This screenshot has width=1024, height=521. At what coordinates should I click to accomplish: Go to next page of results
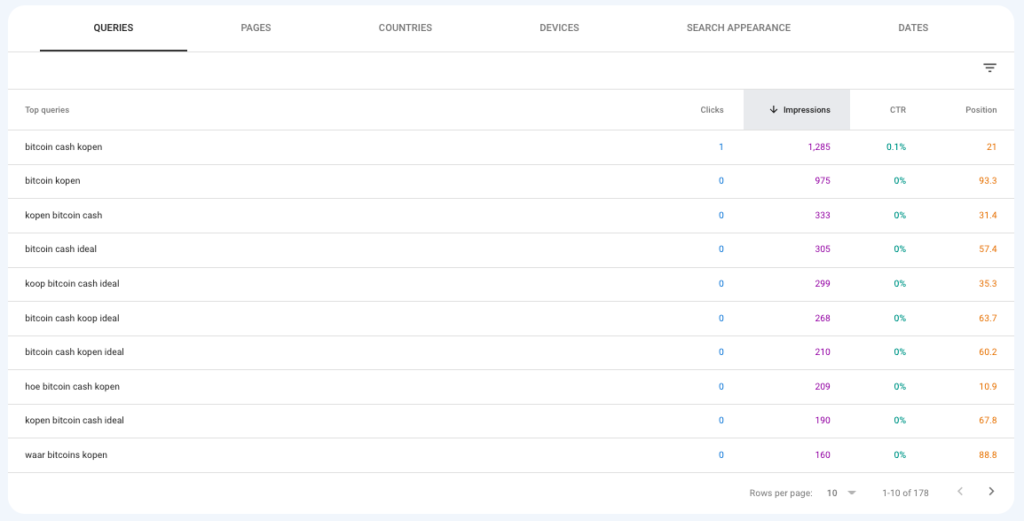pyautogui.click(x=991, y=492)
